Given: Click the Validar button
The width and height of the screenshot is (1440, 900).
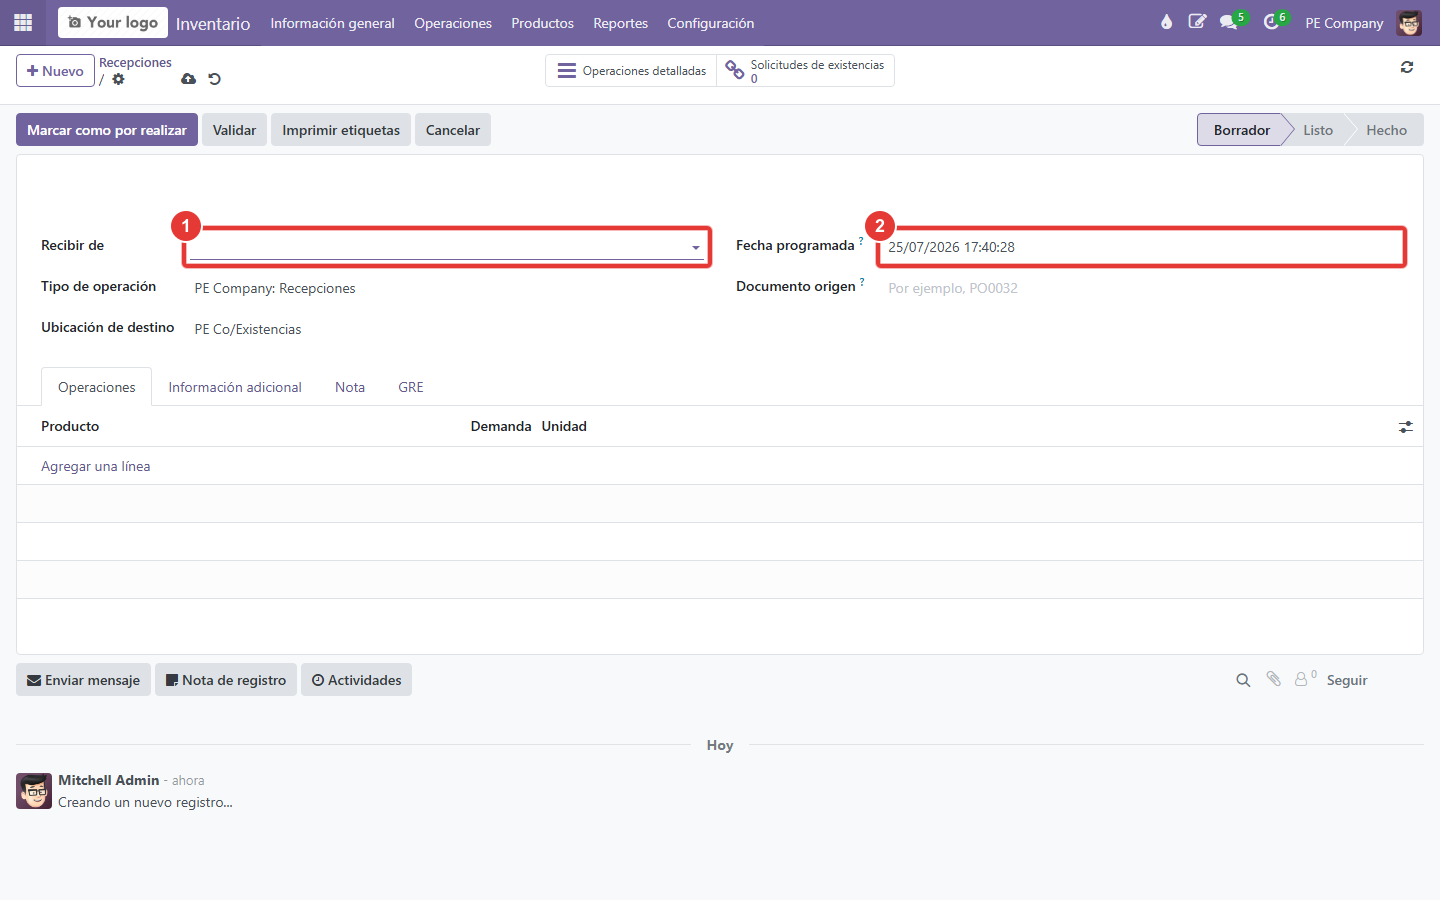Looking at the screenshot, I should pyautogui.click(x=234, y=130).
